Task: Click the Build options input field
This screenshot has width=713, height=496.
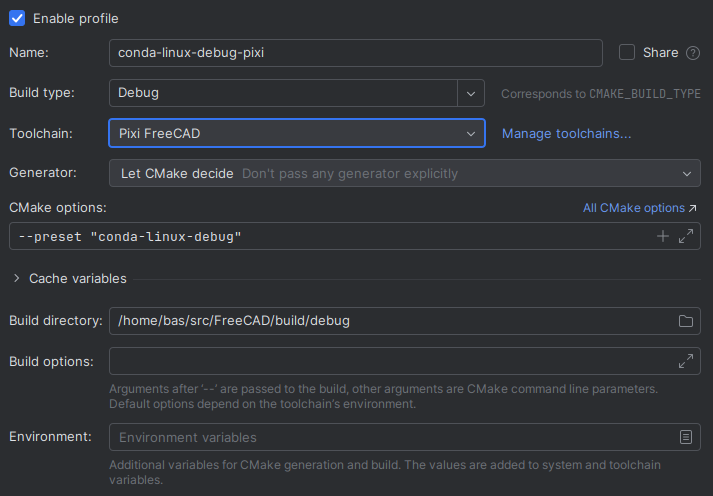Action: pos(390,361)
